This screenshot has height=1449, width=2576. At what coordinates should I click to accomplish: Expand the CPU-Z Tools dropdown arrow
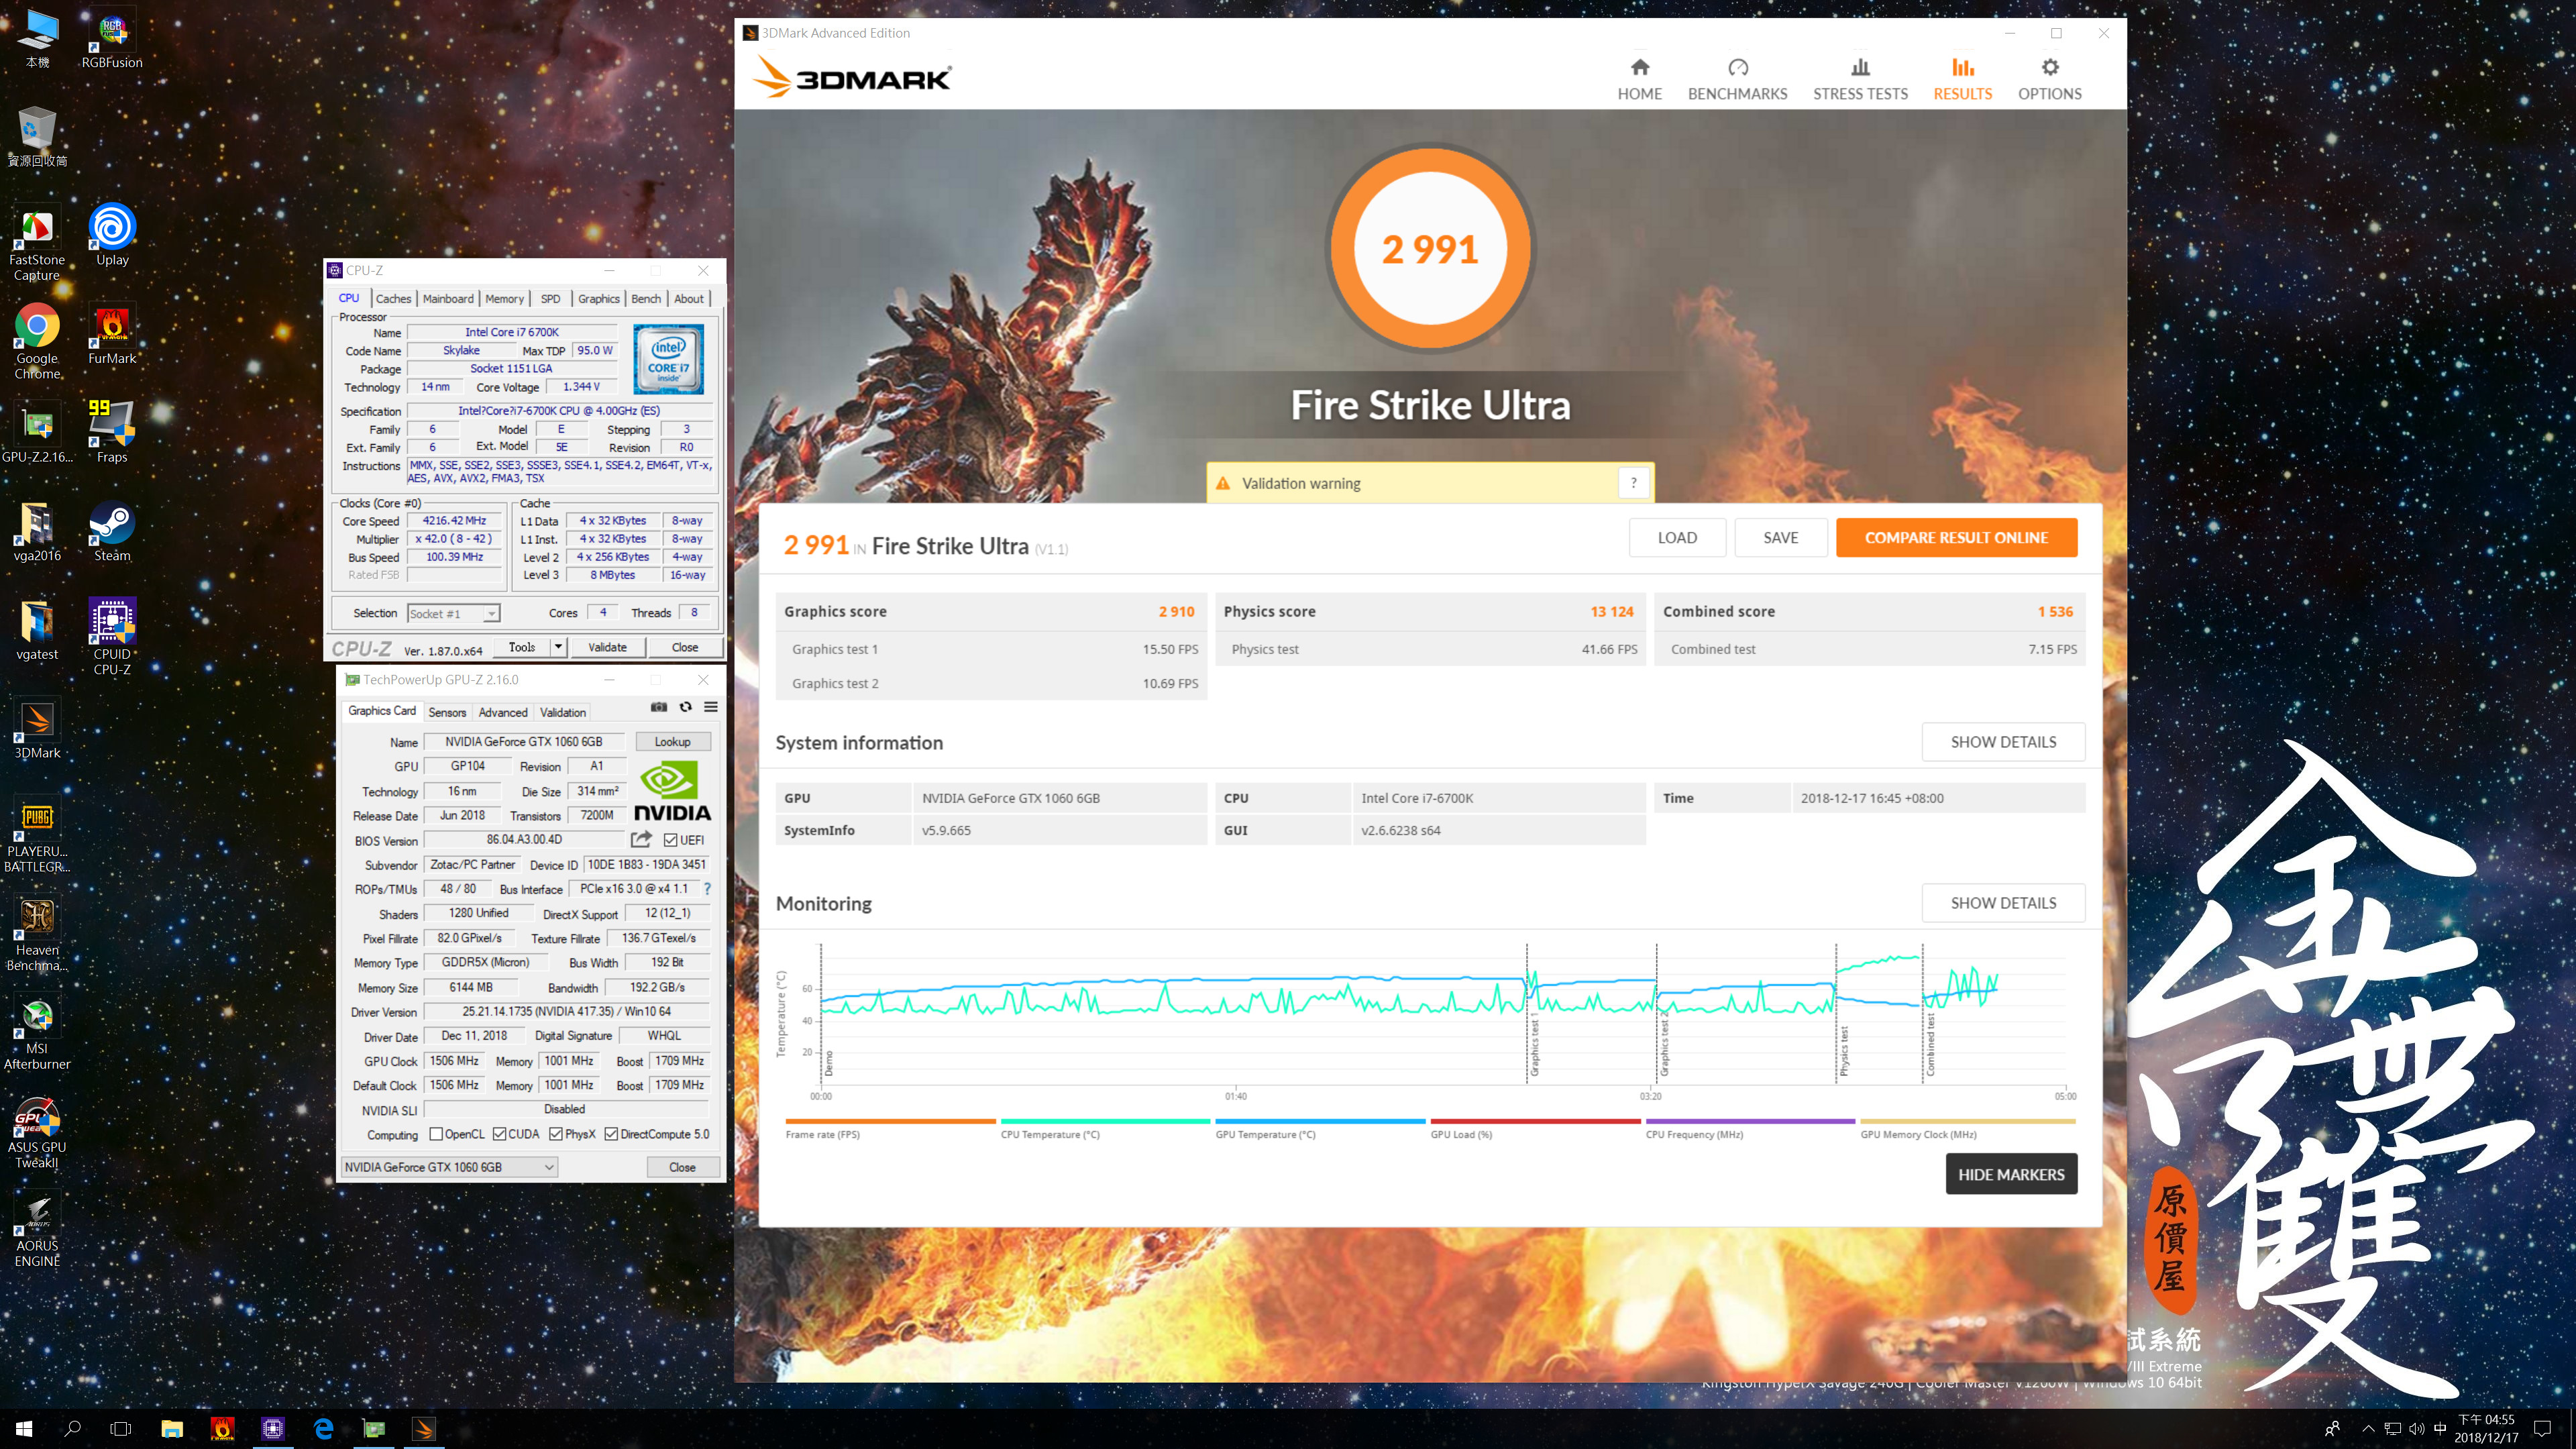[558, 647]
